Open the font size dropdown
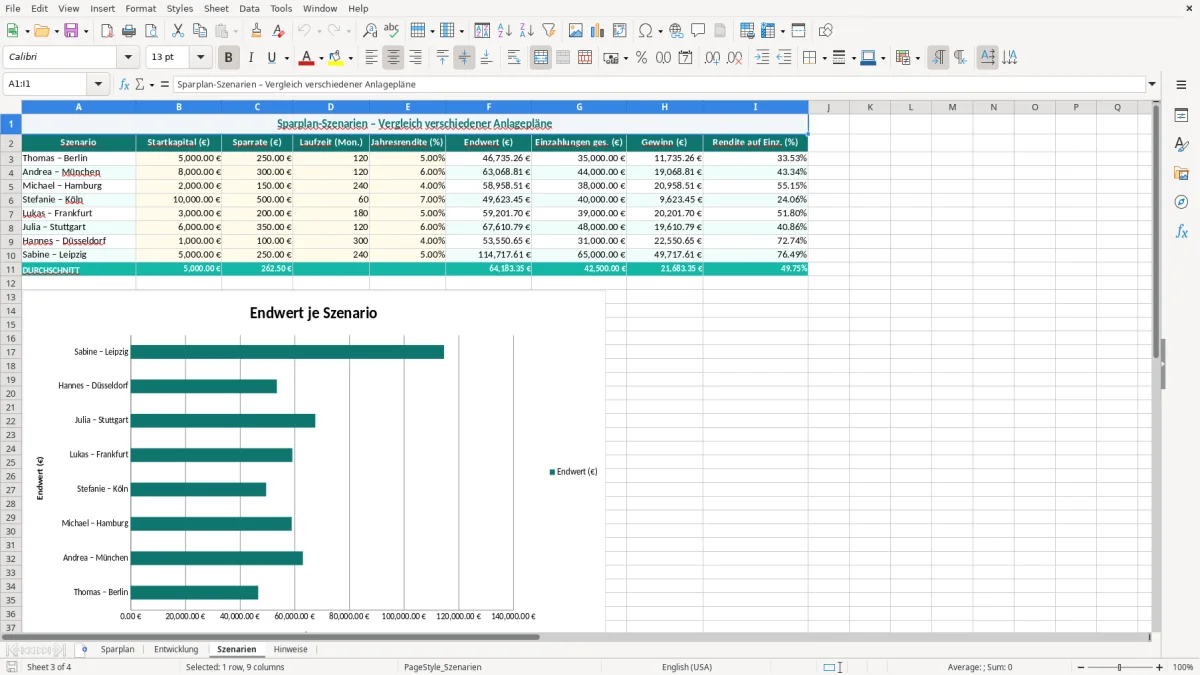 (x=201, y=58)
